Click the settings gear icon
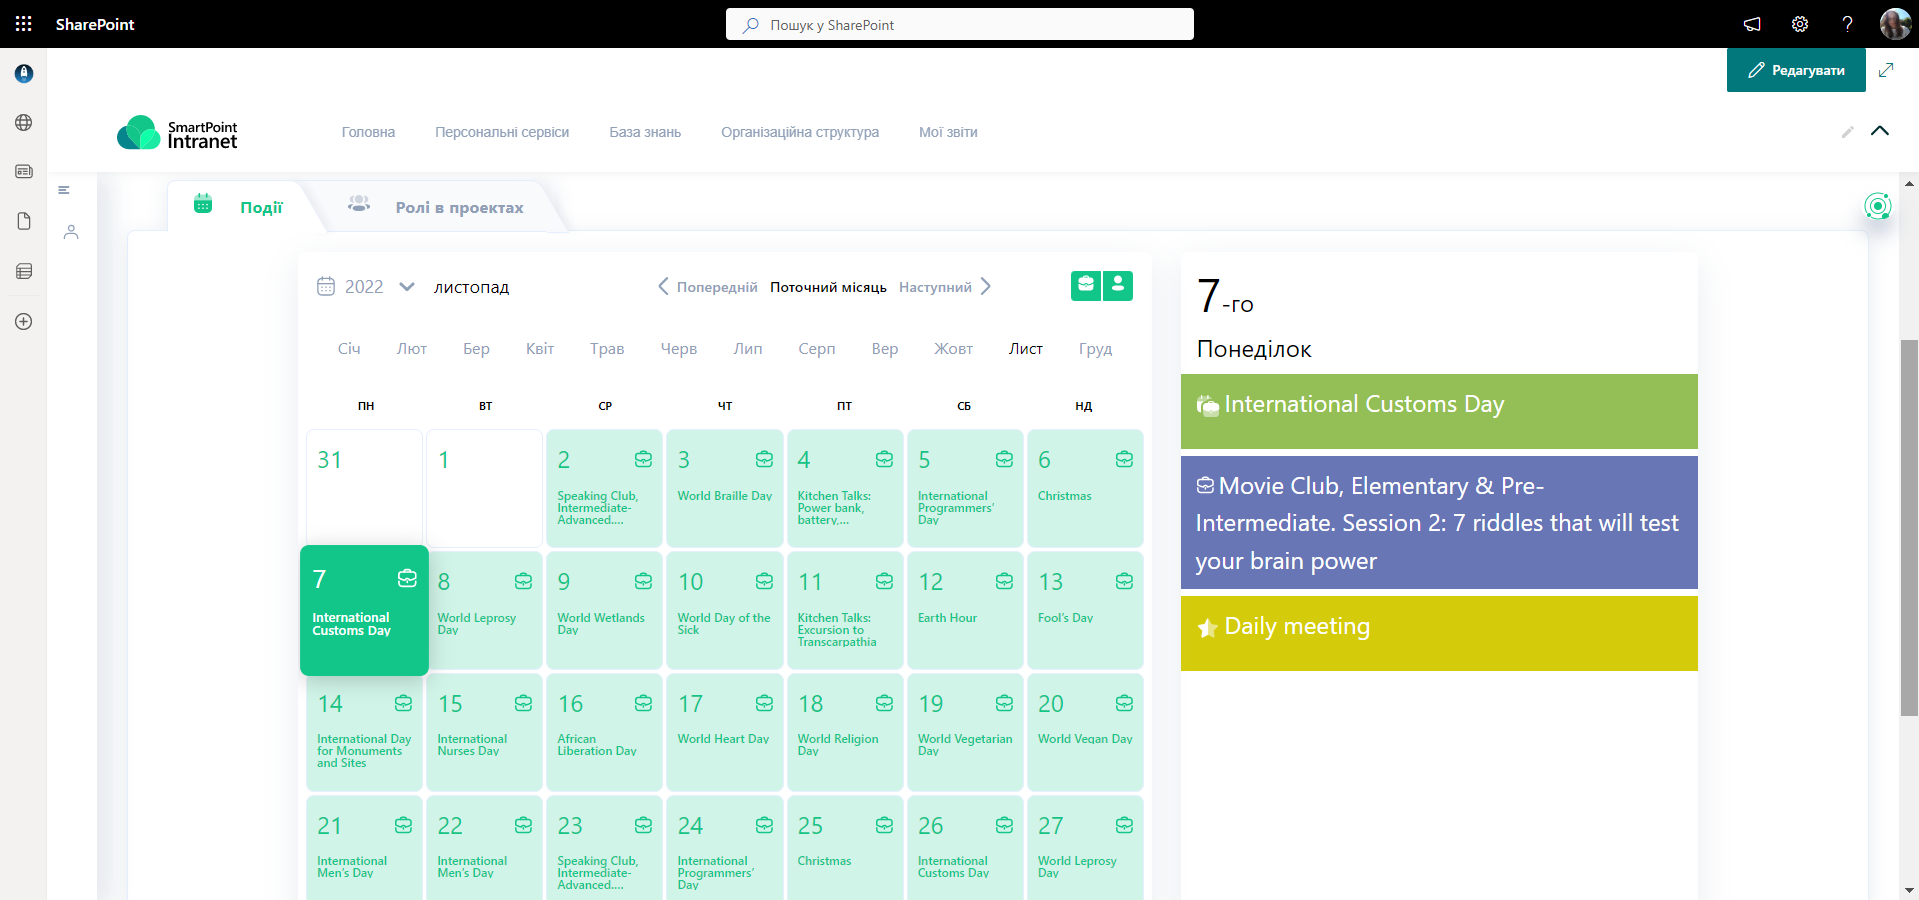Image resolution: width=1919 pixels, height=900 pixels. pyautogui.click(x=1800, y=24)
